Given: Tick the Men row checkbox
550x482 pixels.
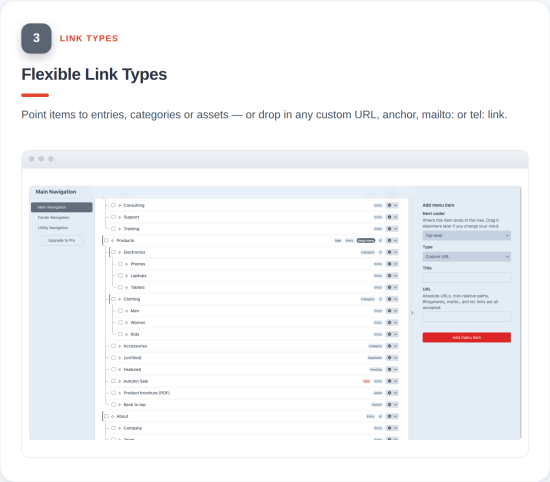Looking at the screenshot, I should pyautogui.click(x=120, y=311).
